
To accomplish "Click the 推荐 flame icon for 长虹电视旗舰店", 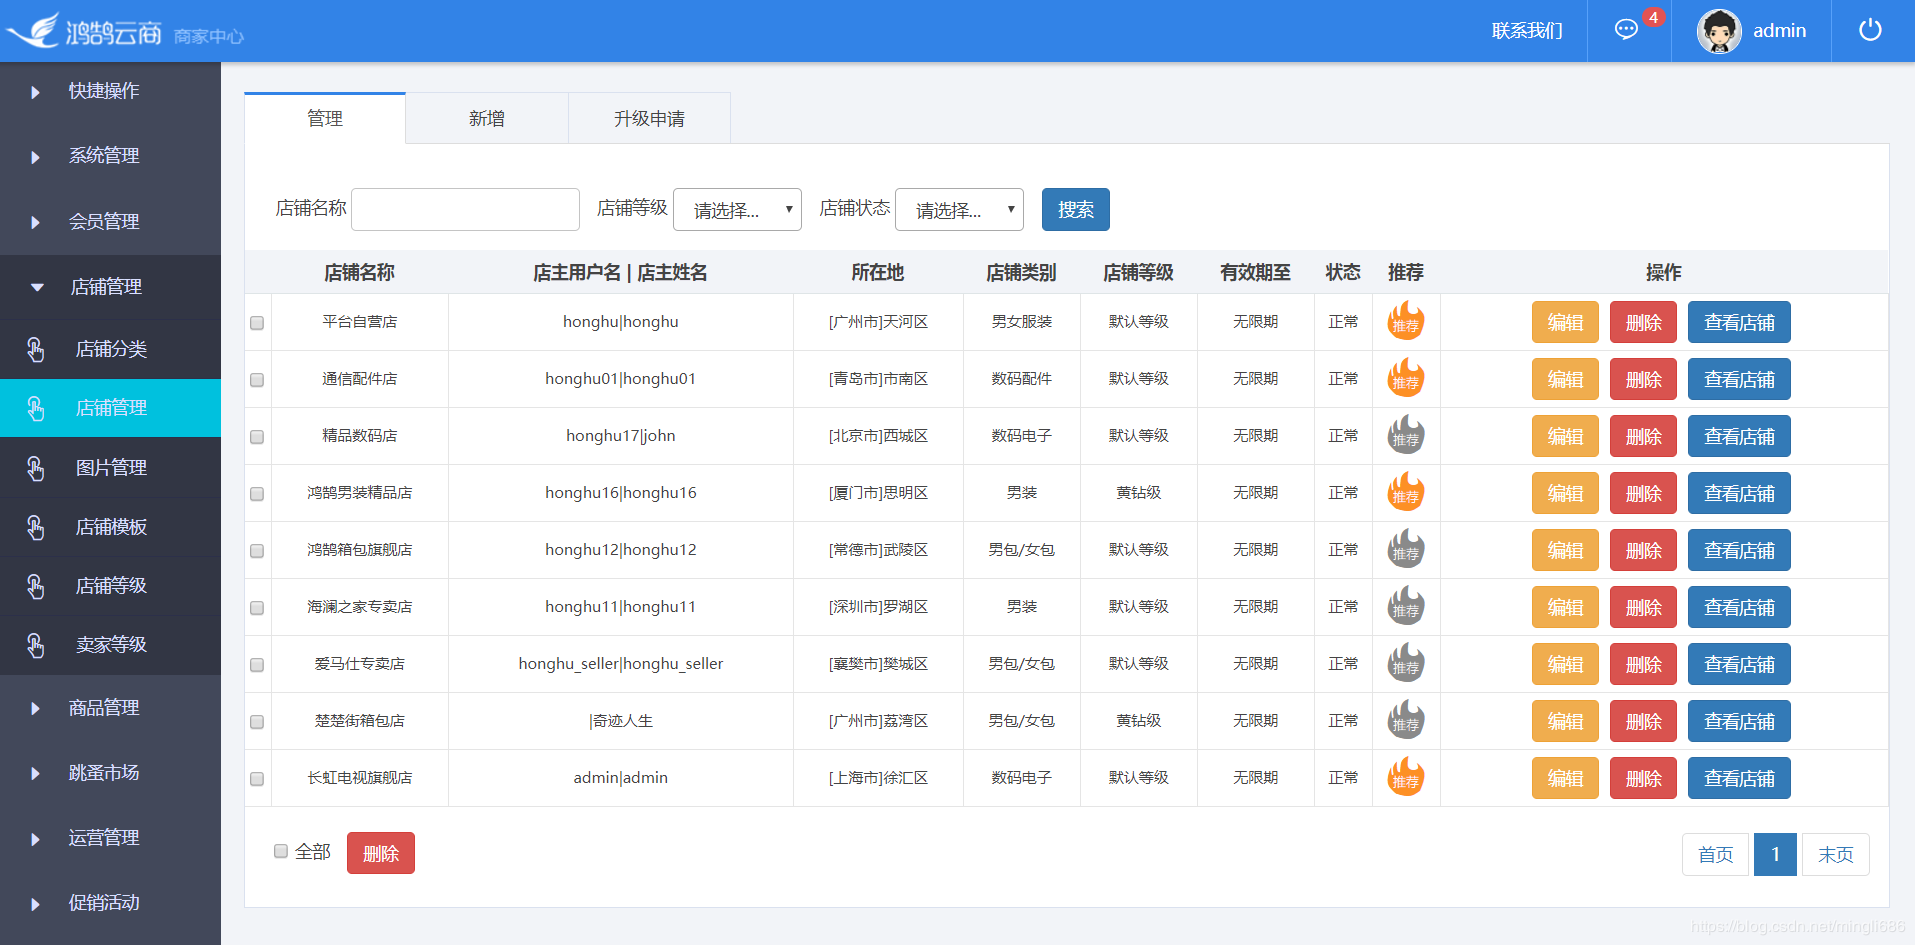I will pyautogui.click(x=1406, y=777).
